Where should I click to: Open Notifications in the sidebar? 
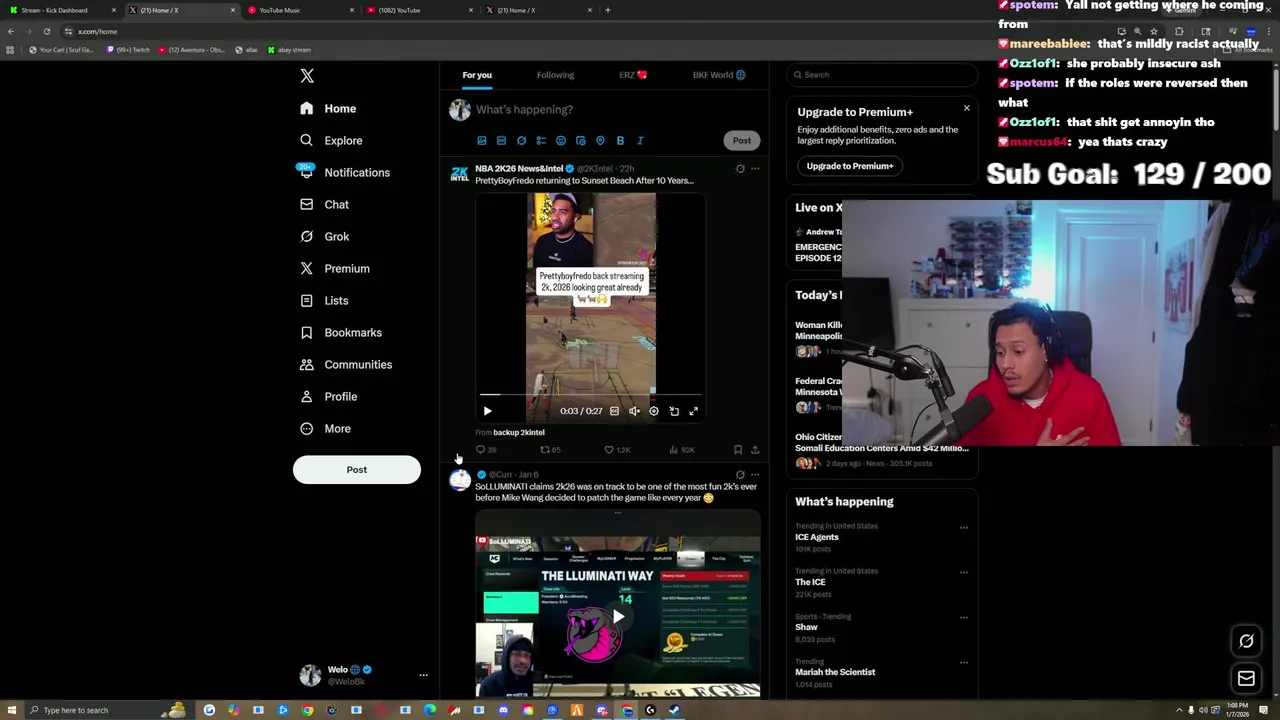pyautogui.click(x=345, y=172)
